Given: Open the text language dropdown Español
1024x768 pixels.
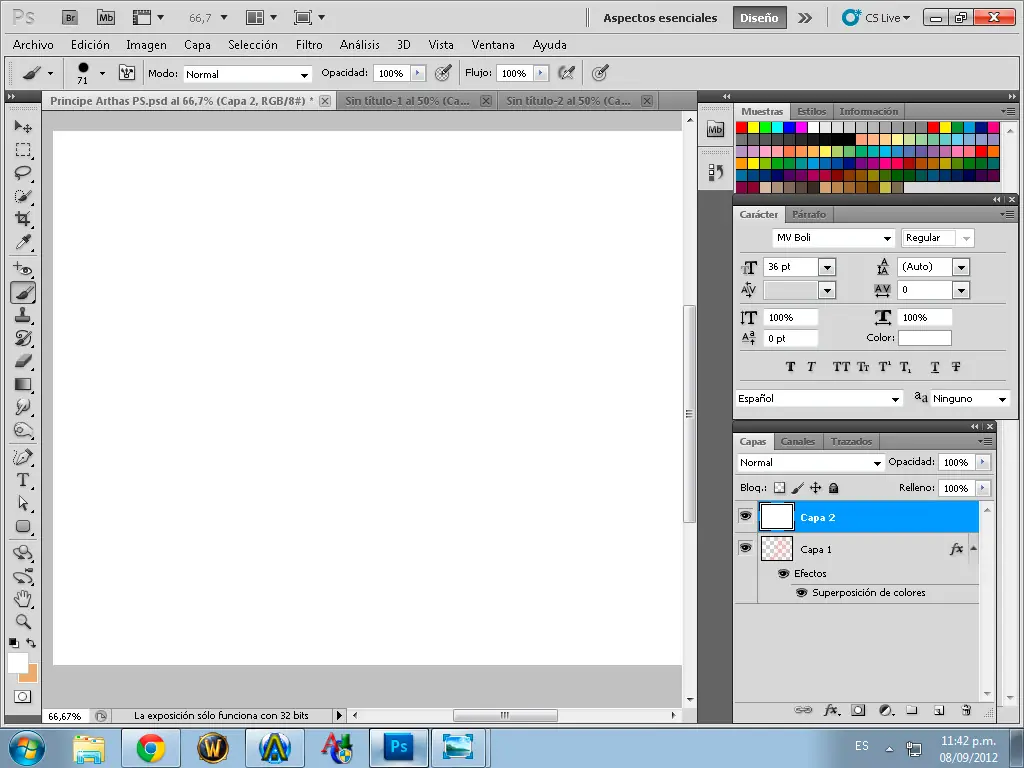Looking at the screenshot, I should [895, 399].
